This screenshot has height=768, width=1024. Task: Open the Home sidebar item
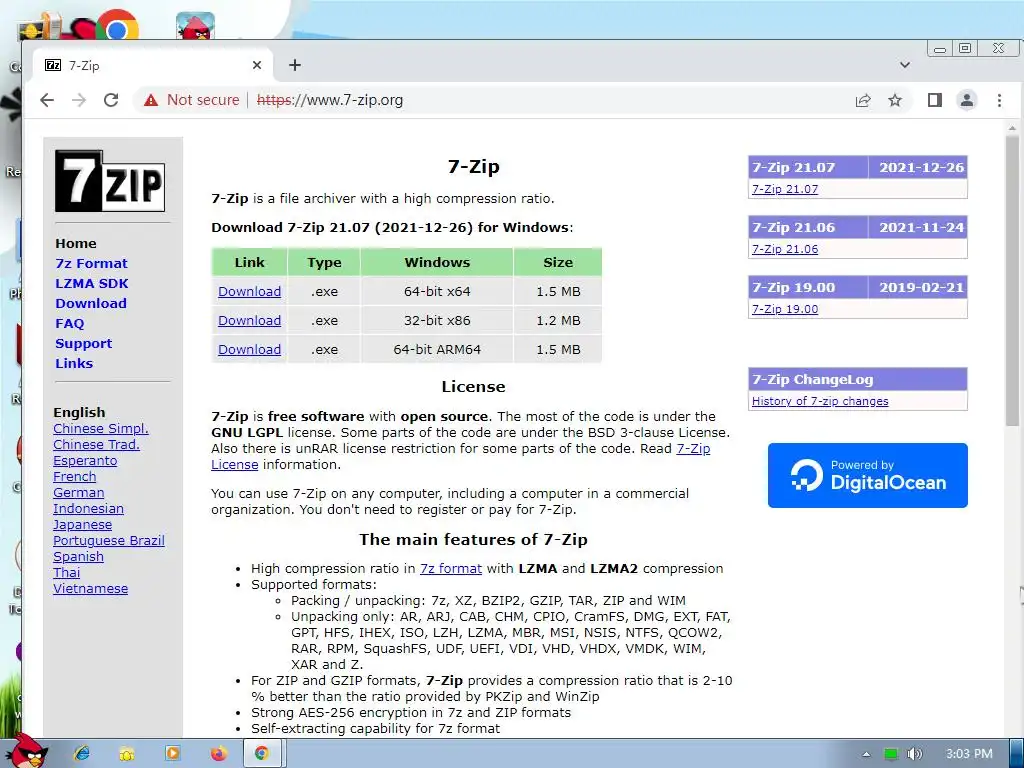click(x=76, y=244)
